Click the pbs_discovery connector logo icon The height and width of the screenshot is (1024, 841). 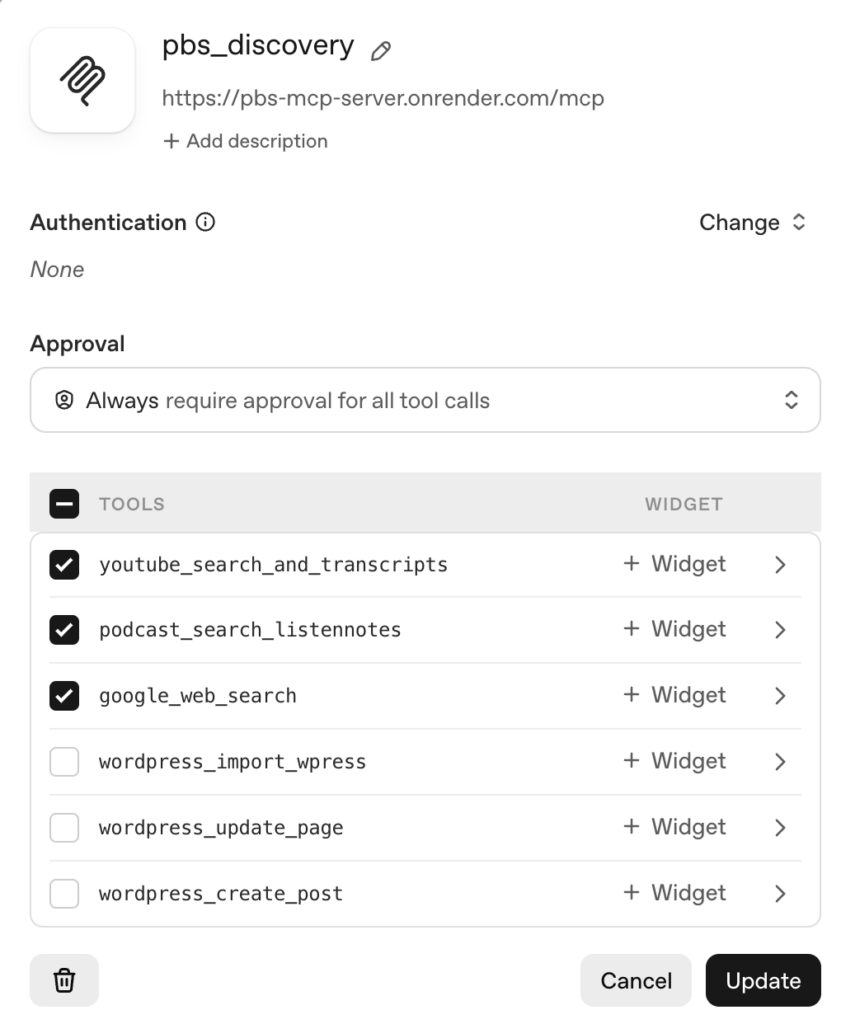coord(83,80)
